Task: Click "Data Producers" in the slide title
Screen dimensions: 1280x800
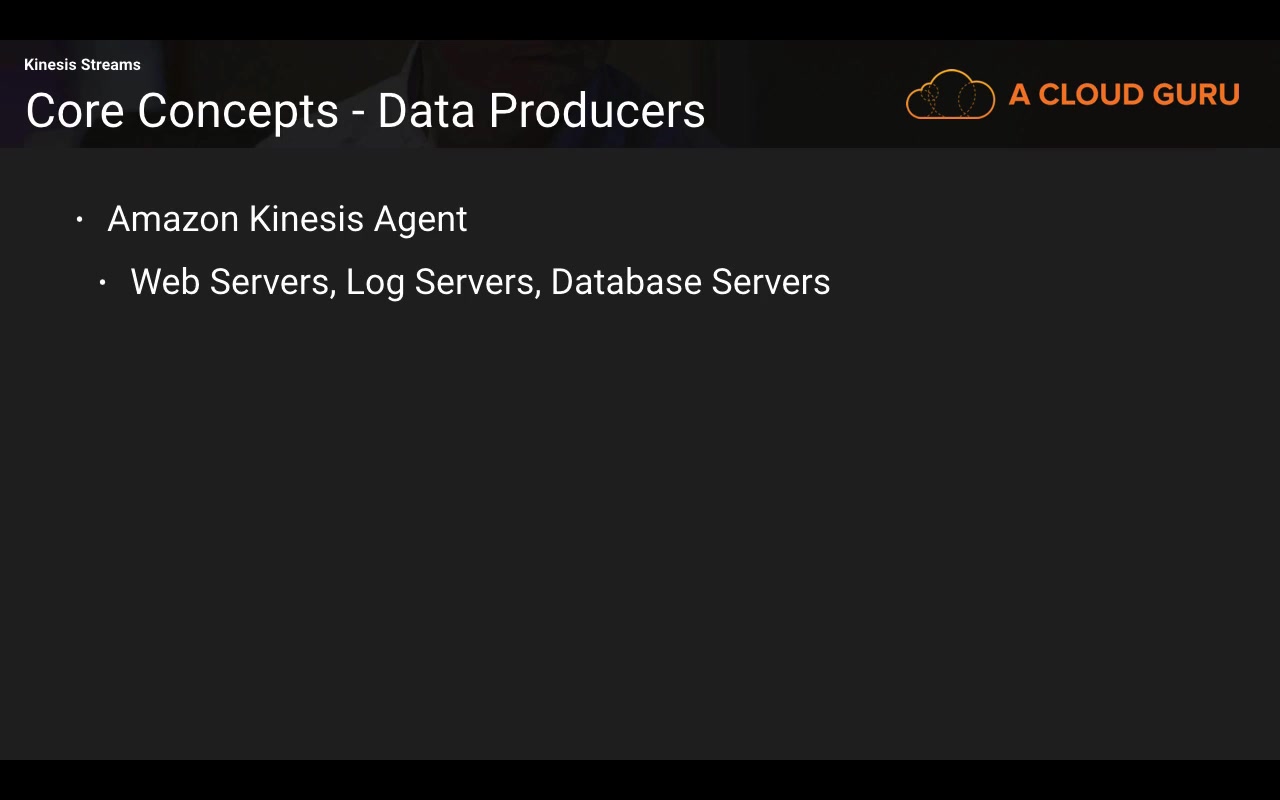Action: (541, 111)
